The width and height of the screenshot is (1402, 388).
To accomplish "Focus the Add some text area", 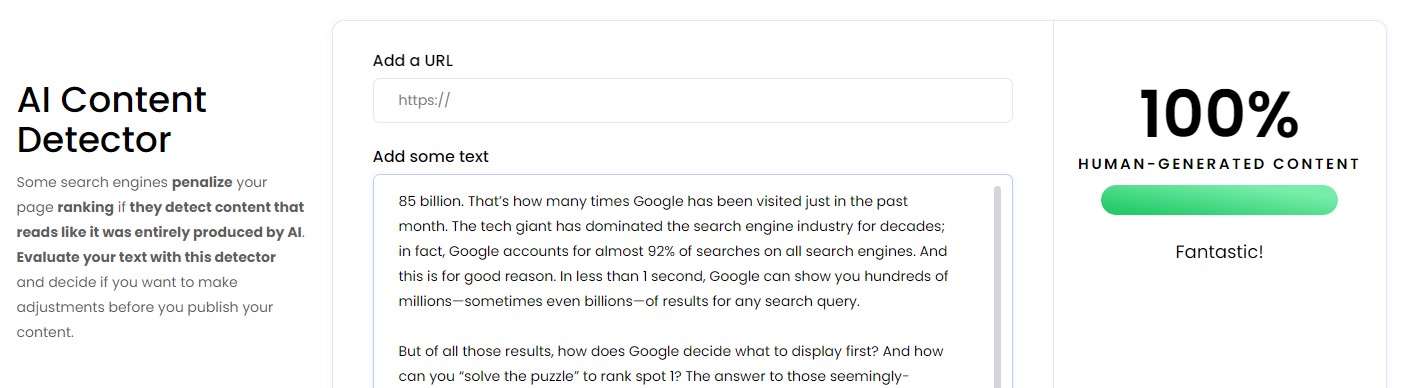I will [692, 282].
